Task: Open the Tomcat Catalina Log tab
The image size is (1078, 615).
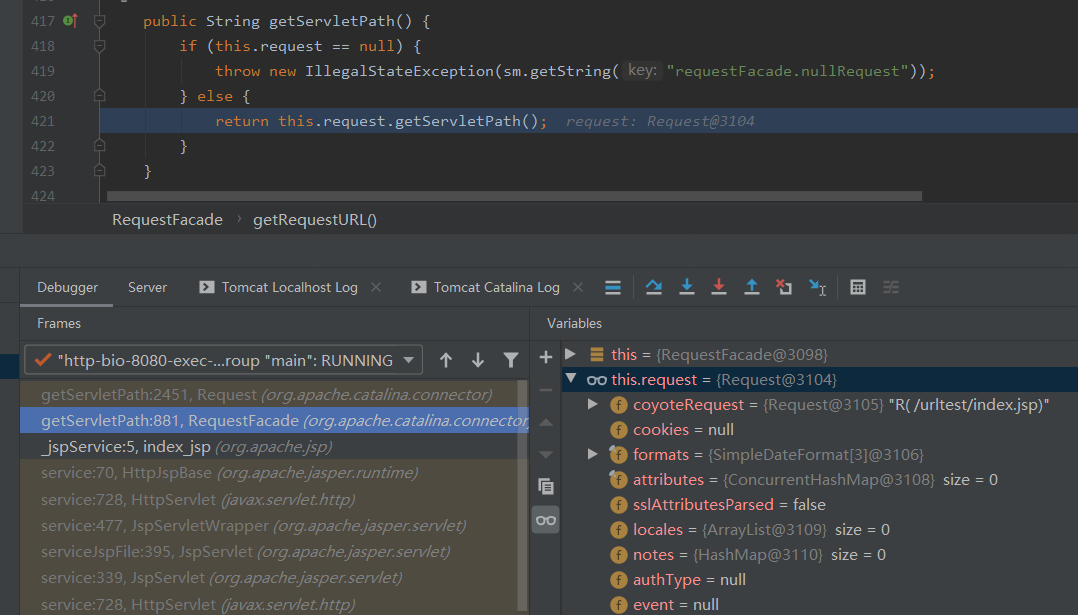Action: (496, 287)
